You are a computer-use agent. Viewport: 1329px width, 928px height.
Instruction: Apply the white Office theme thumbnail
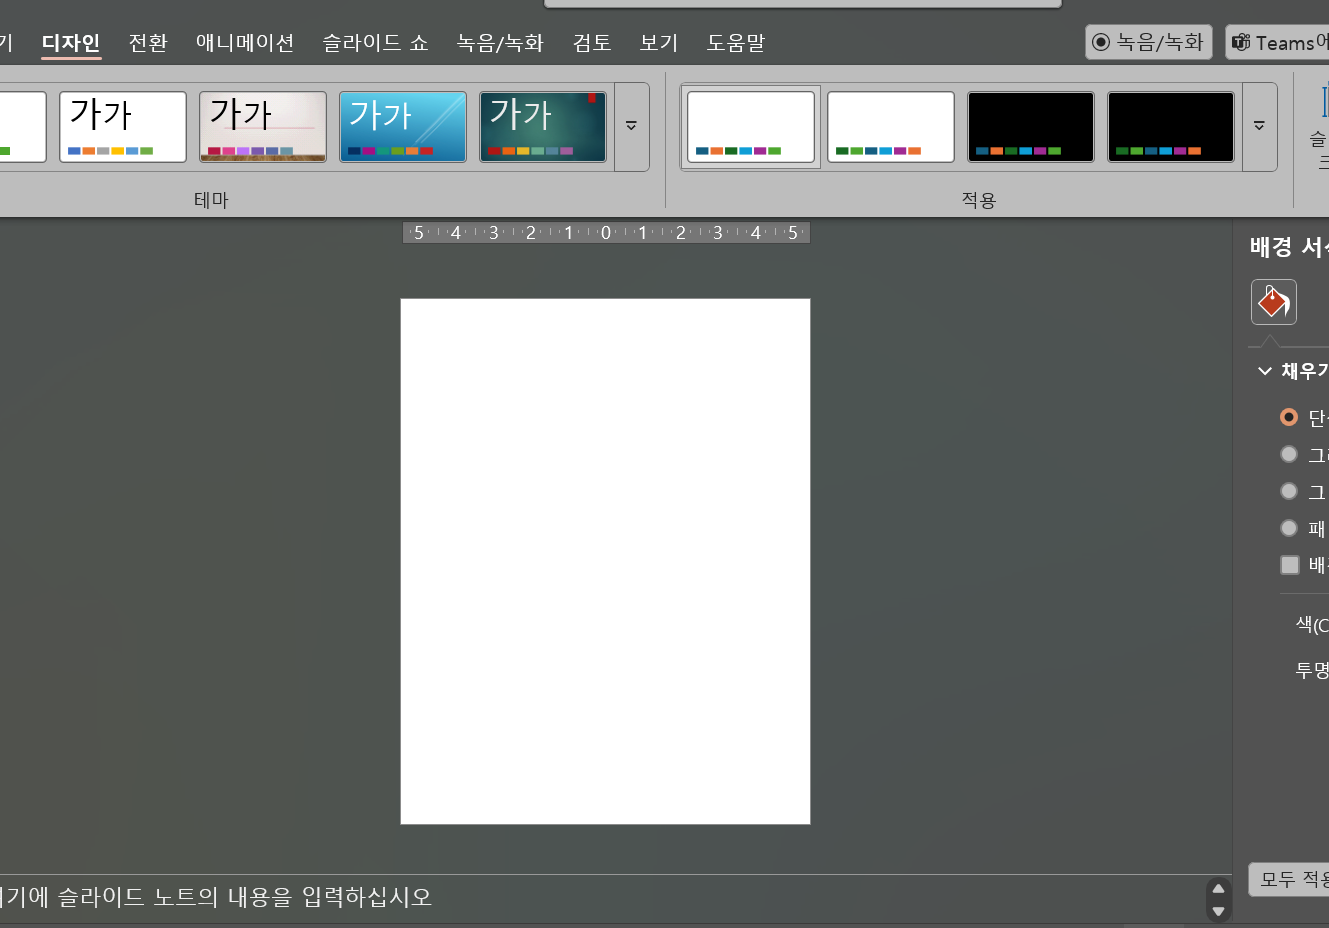click(123, 127)
